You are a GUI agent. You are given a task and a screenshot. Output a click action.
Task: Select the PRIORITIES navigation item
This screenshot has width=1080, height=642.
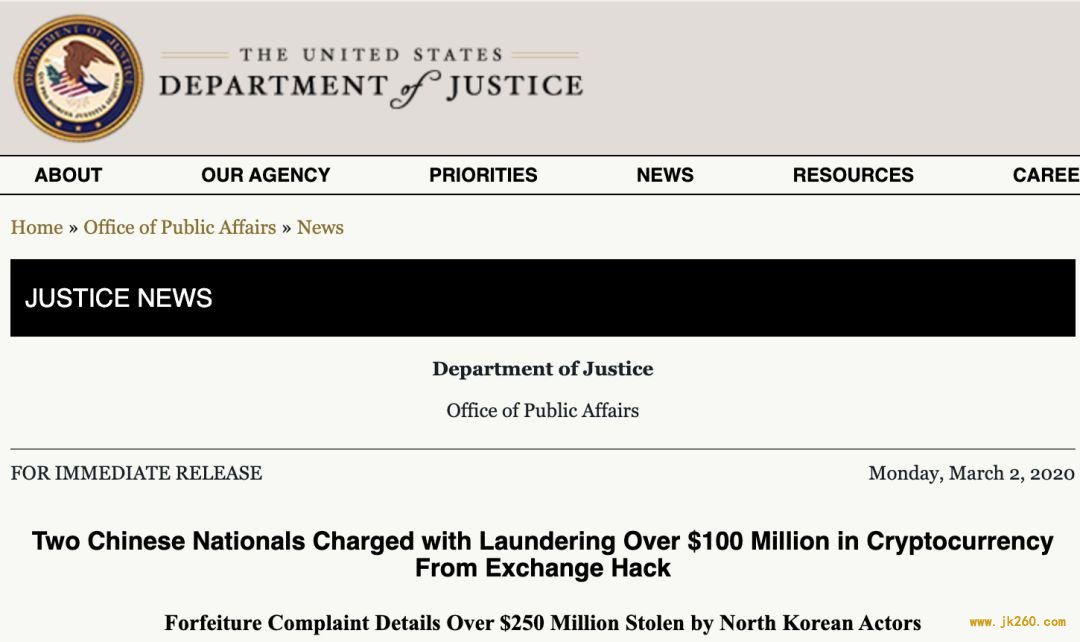click(483, 175)
